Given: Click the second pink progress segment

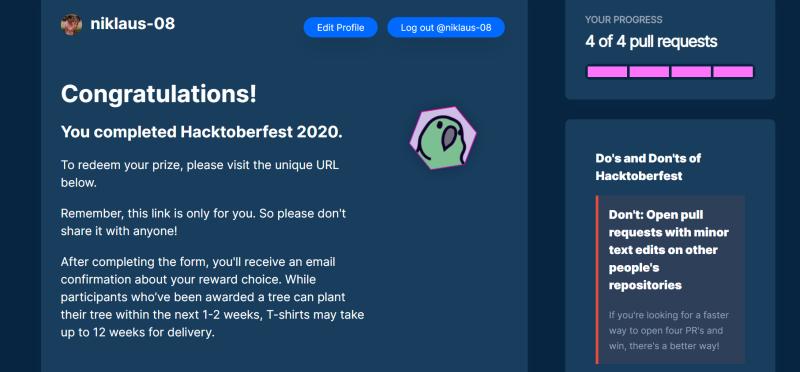Looking at the screenshot, I should [649, 72].
